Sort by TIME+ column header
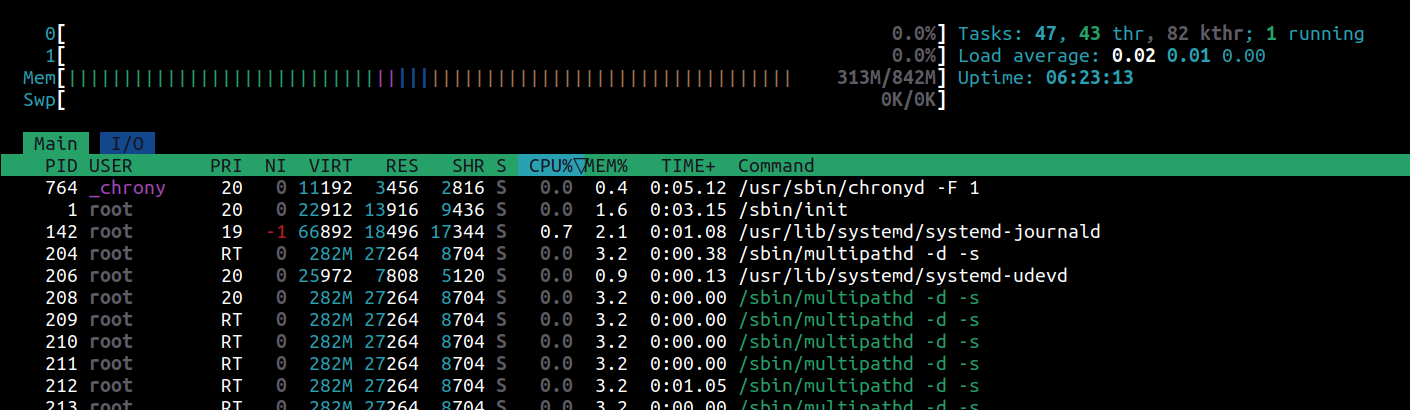The image size is (1410, 410). tap(688, 166)
